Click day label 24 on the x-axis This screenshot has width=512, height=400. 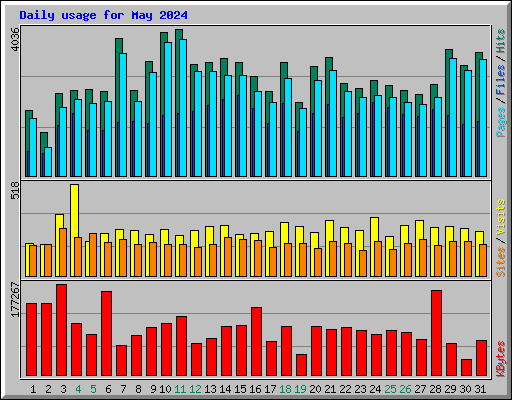tap(375, 389)
